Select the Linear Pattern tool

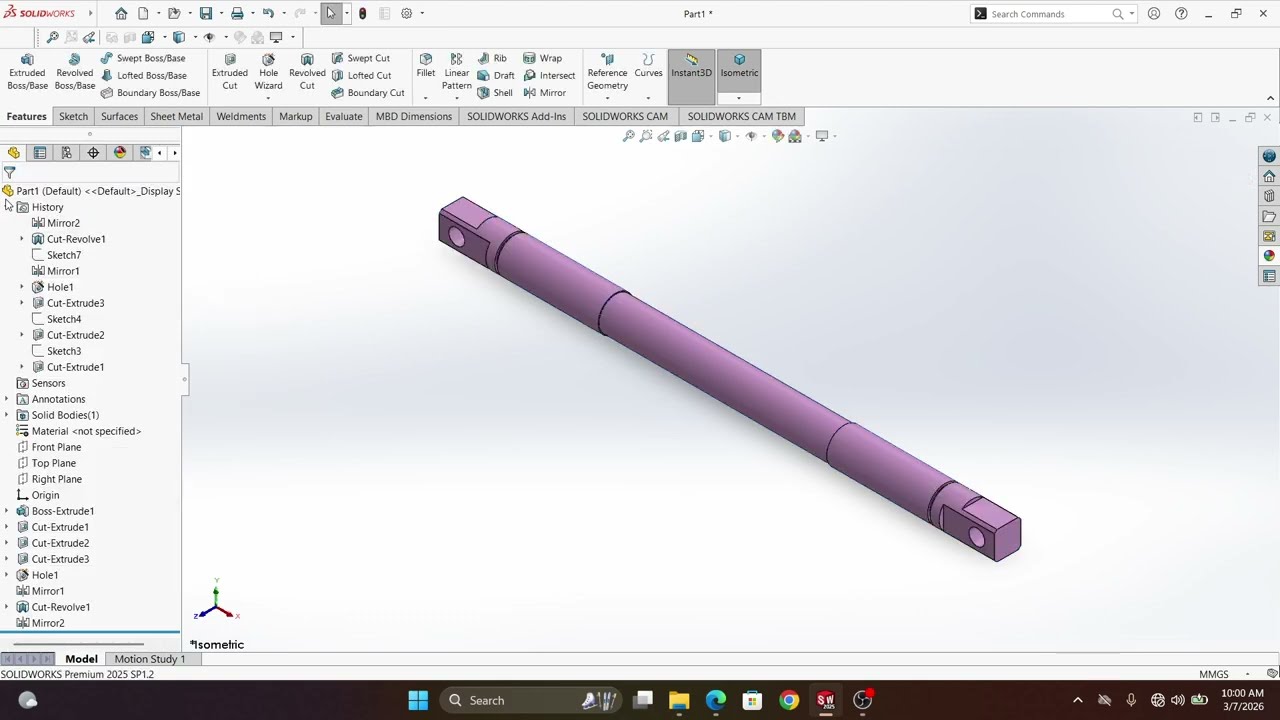click(x=457, y=72)
